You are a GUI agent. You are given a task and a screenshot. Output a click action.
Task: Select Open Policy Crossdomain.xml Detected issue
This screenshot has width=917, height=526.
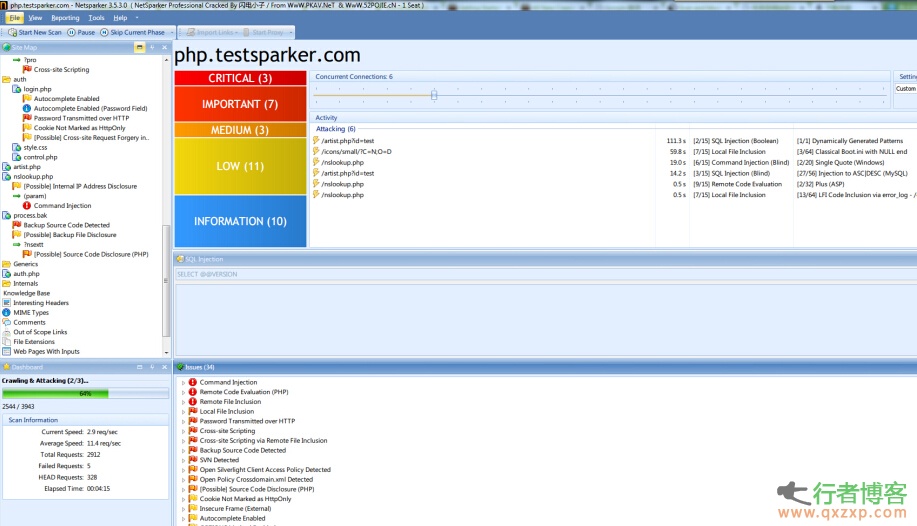[x=256, y=479]
